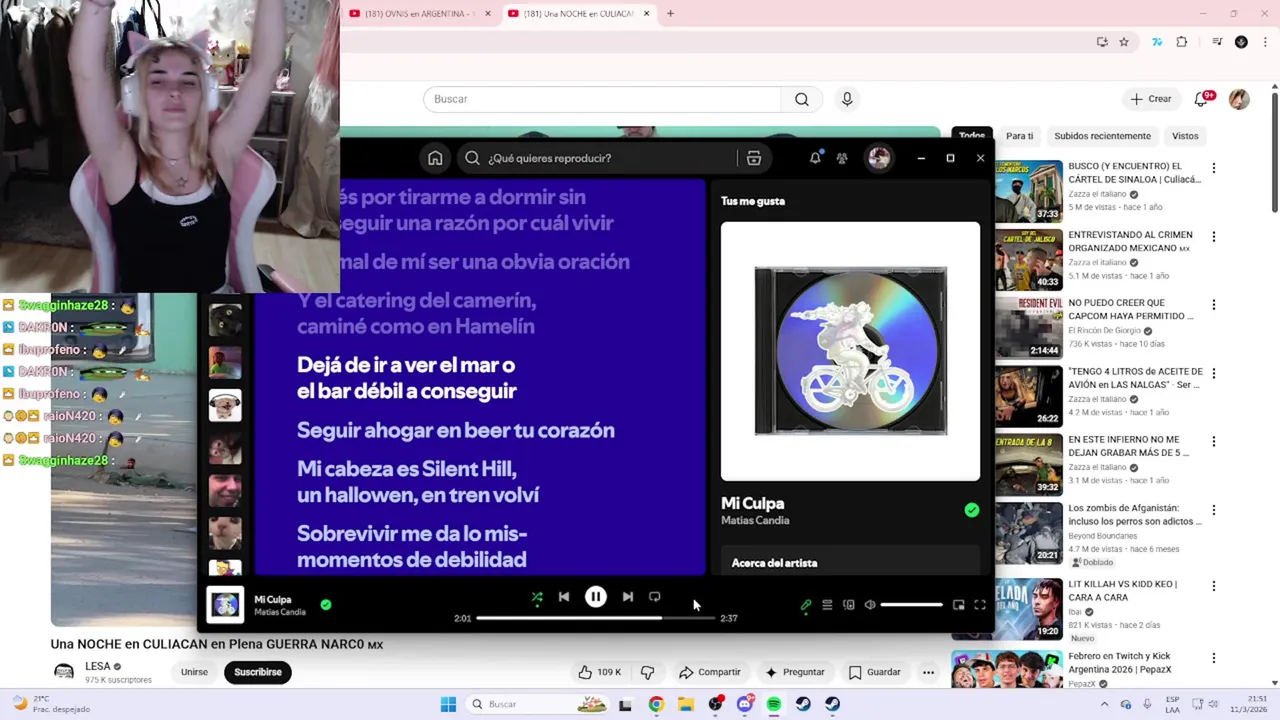Viewport: 1280px width, 720px height.
Task: Open Chrome extensions puzzle icon
Action: click(1182, 42)
